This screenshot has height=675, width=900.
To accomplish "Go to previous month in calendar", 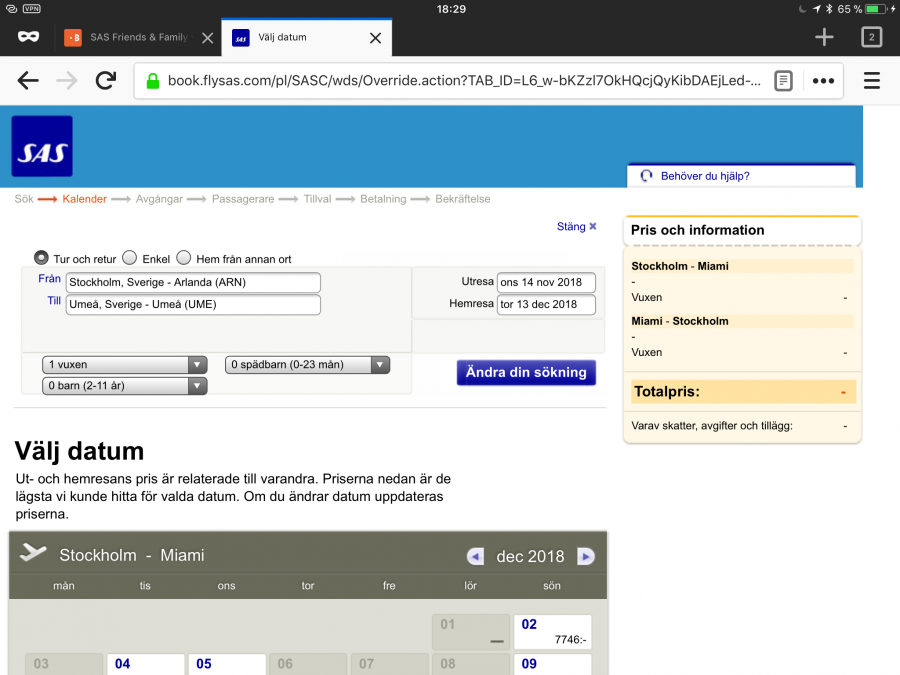I will pos(476,557).
